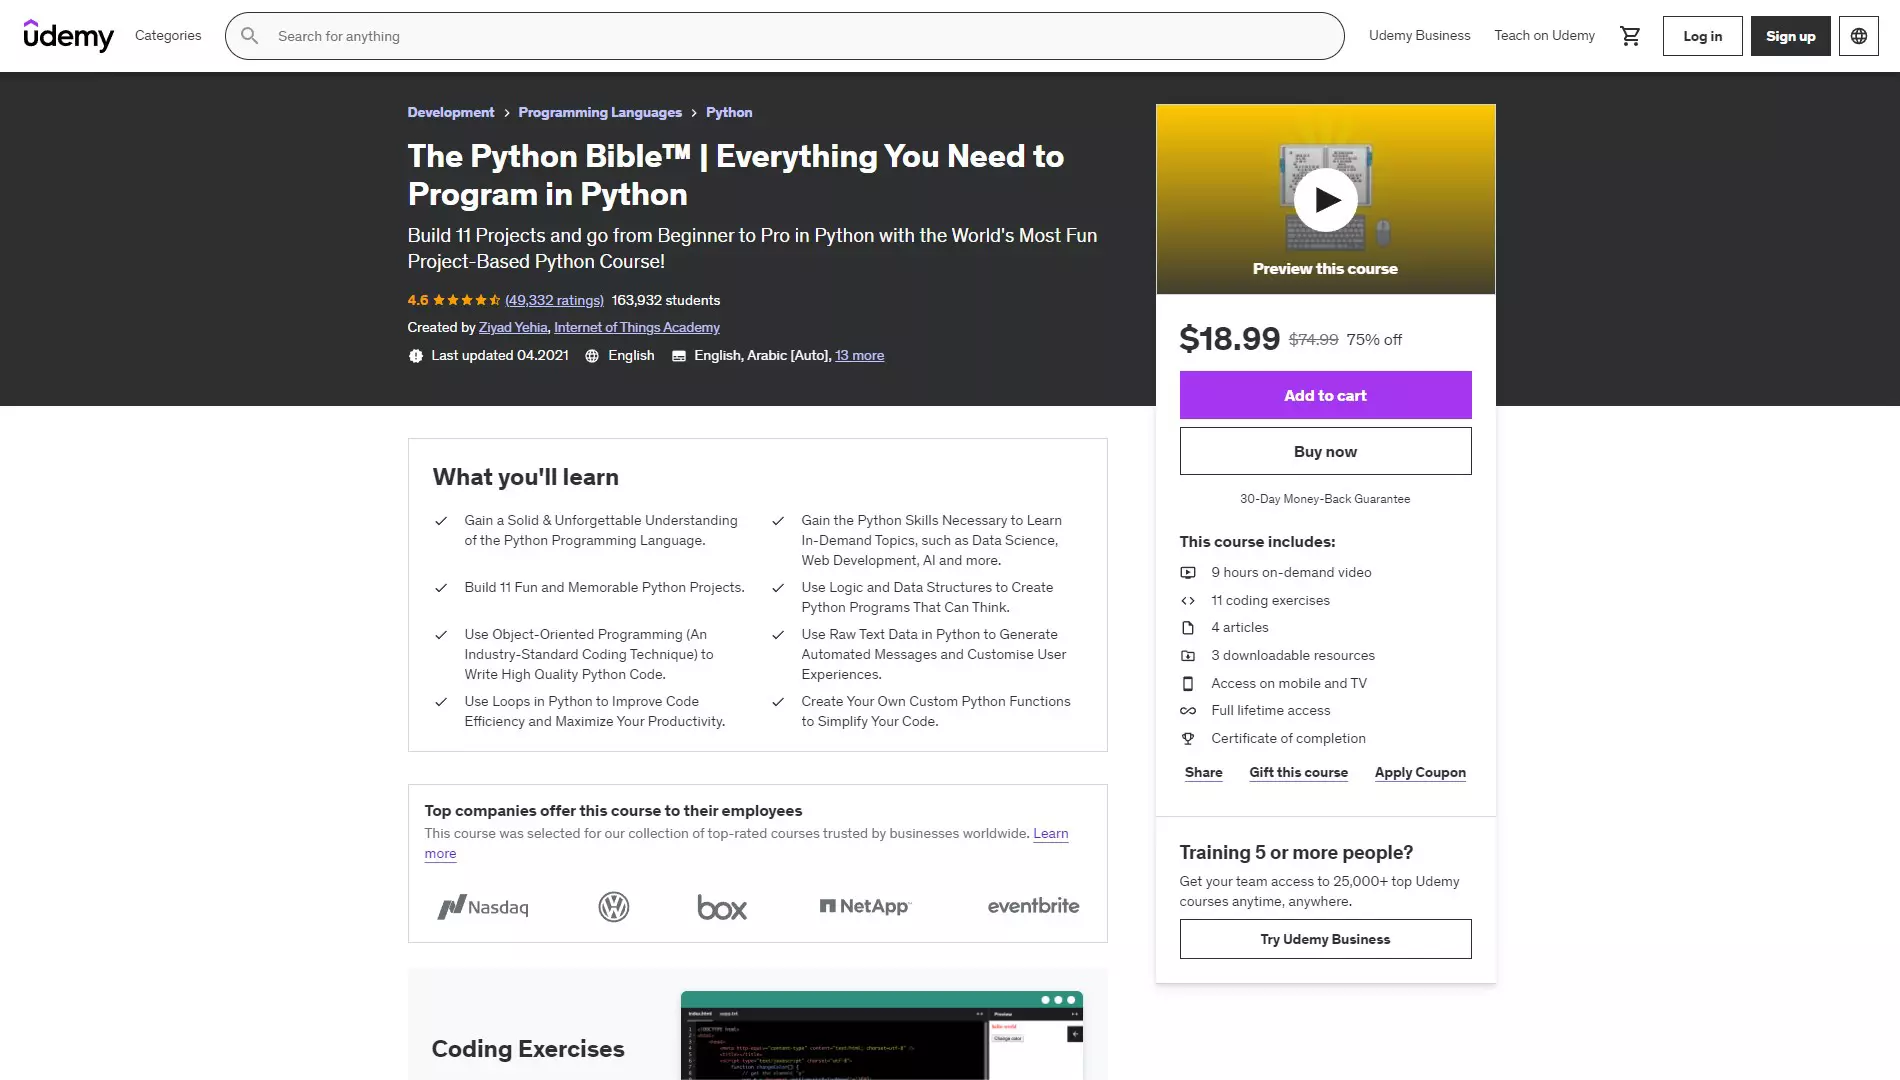Open the language globe button
The image size is (1900, 1080).
click(x=1858, y=36)
